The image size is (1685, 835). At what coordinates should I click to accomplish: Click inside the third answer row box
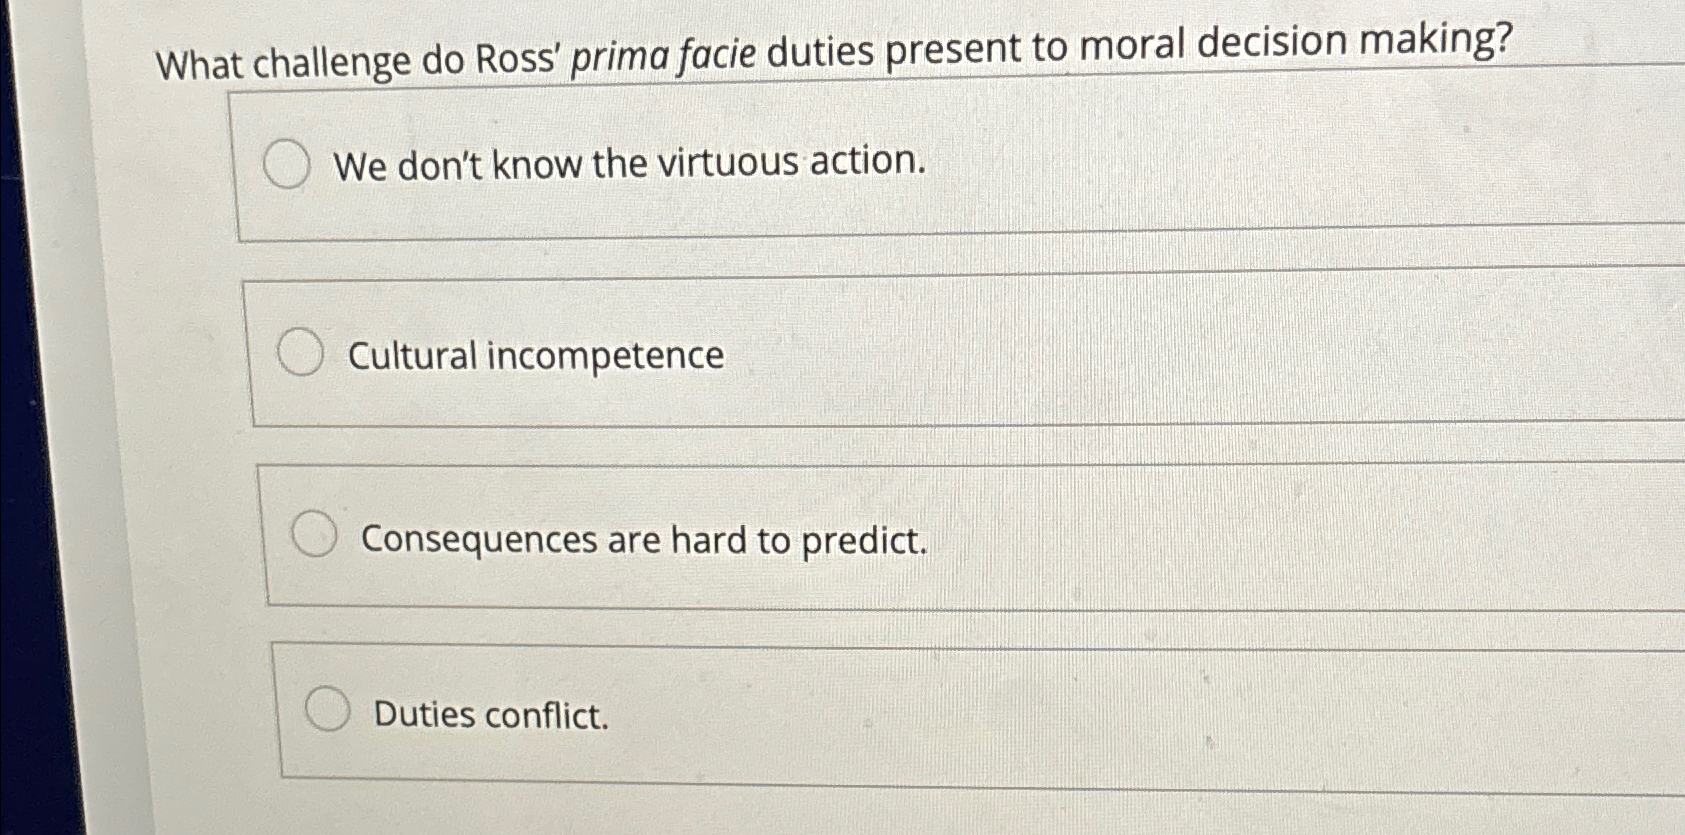pos(900,537)
